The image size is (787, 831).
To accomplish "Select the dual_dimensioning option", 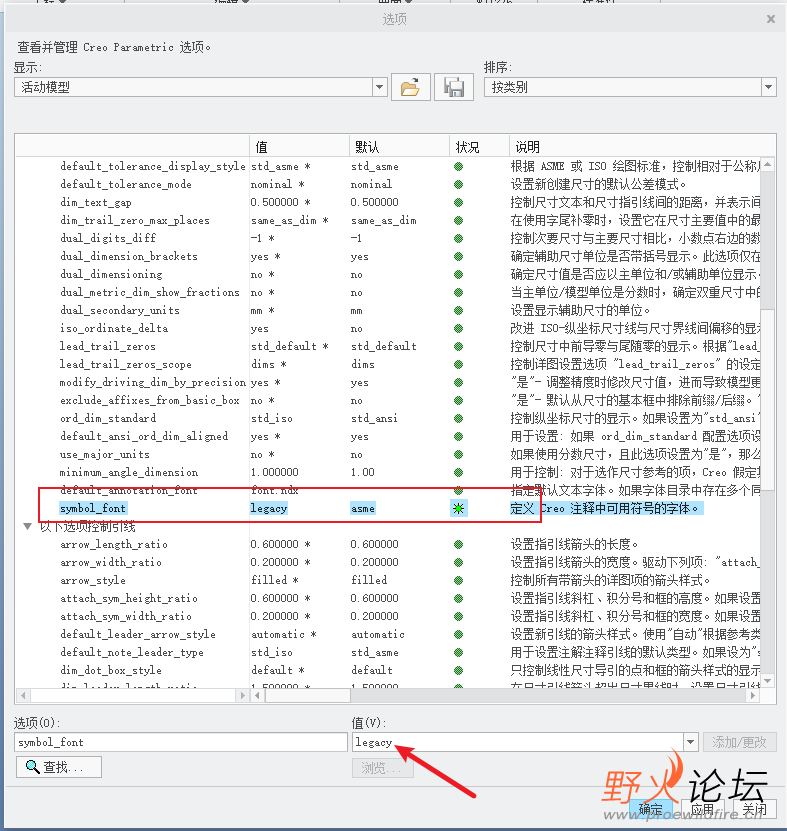I will coord(111,275).
